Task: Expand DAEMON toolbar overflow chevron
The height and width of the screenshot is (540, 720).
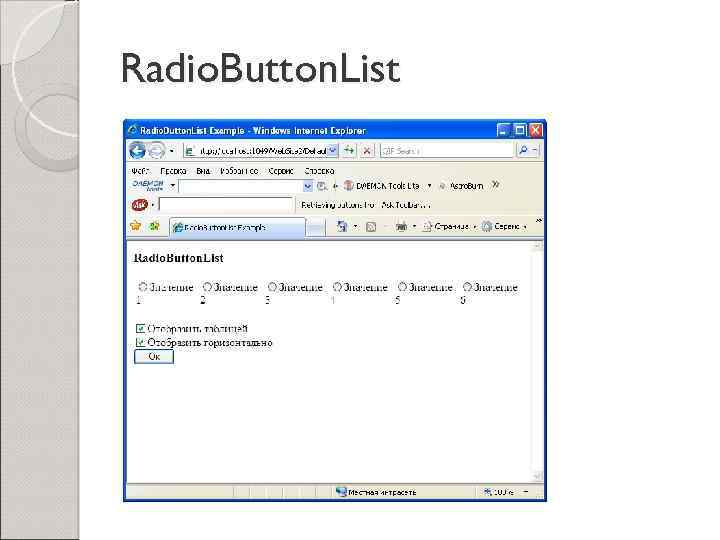Action: [x=495, y=185]
